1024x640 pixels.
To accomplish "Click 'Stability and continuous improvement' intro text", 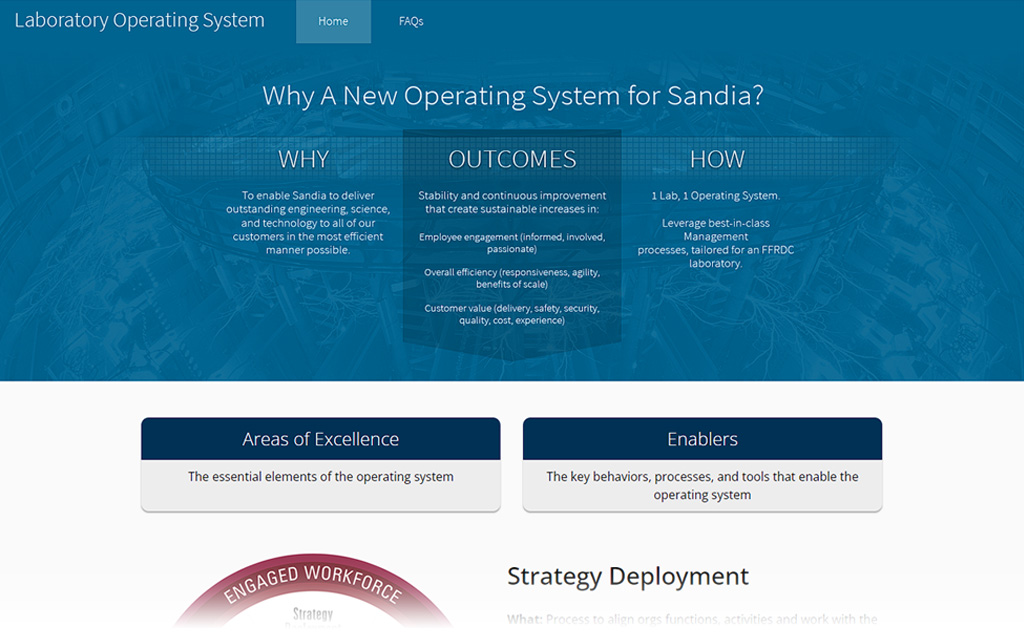I will (512, 202).
